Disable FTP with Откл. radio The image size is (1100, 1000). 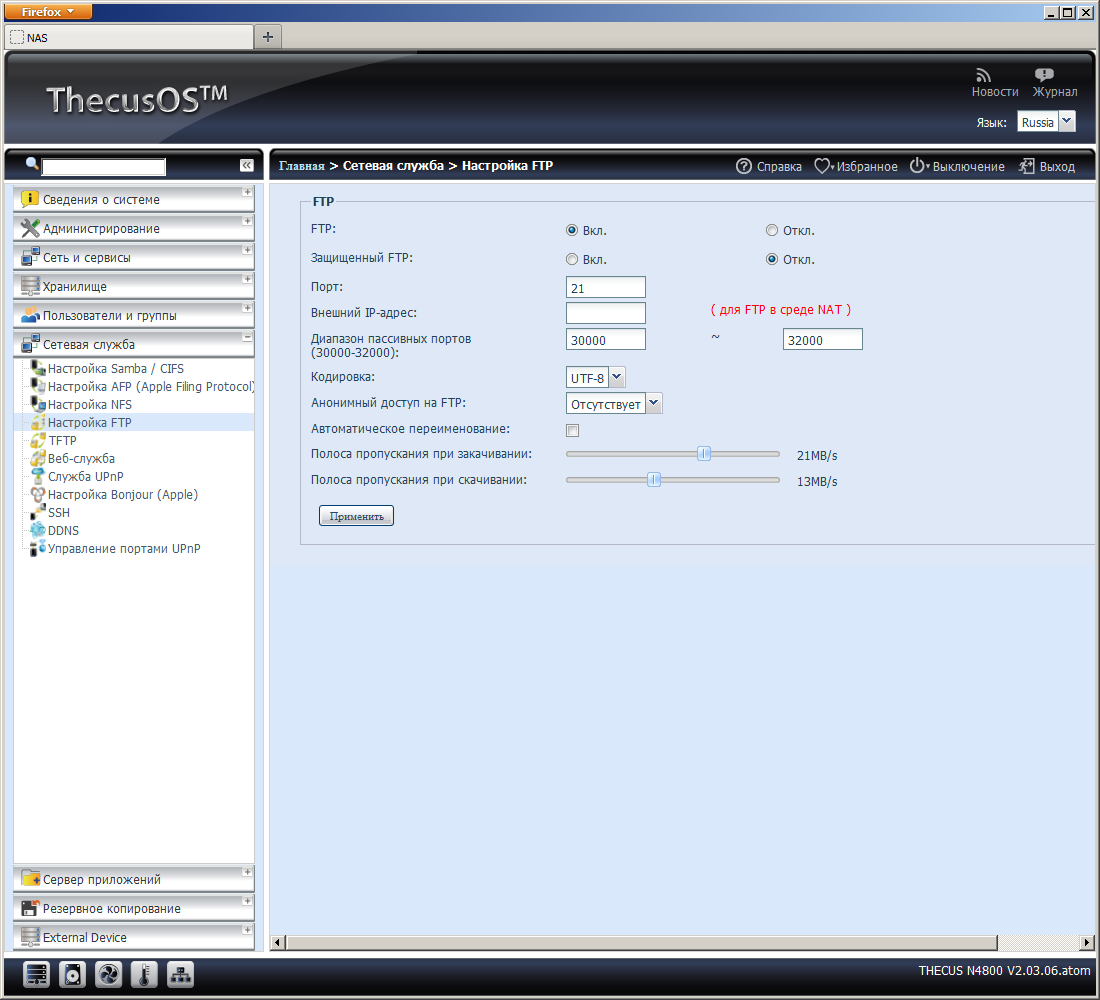(x=772, y=230)
